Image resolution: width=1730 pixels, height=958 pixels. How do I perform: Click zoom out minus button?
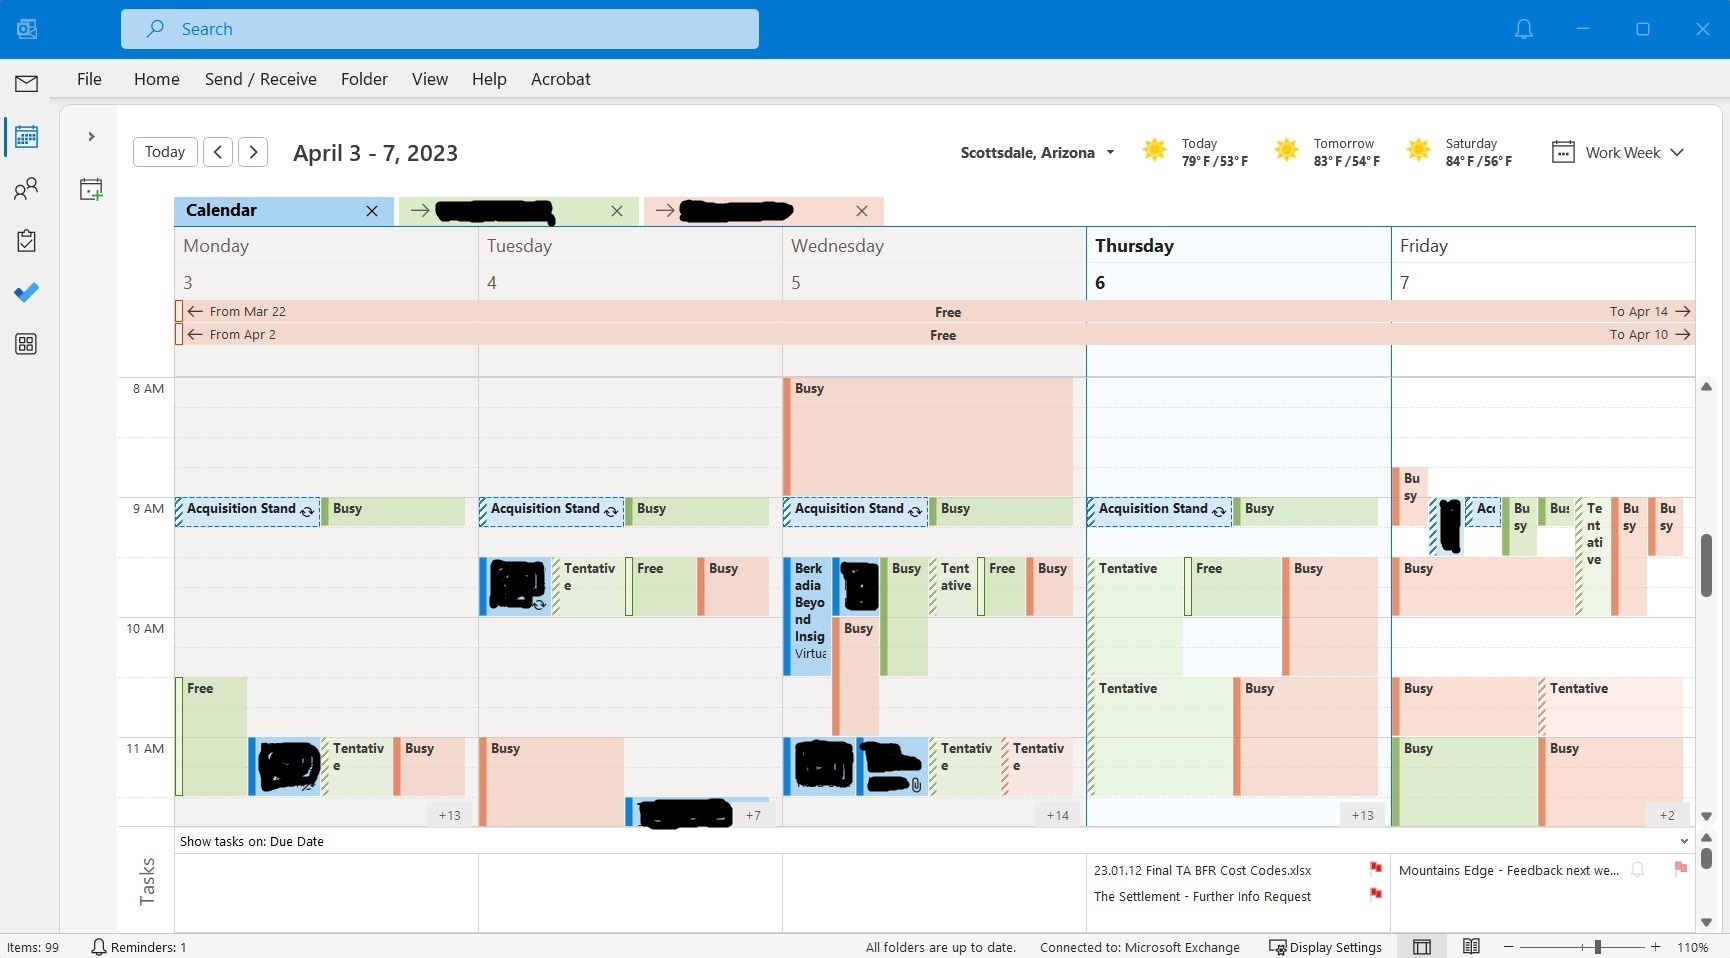click(1509, 947)
